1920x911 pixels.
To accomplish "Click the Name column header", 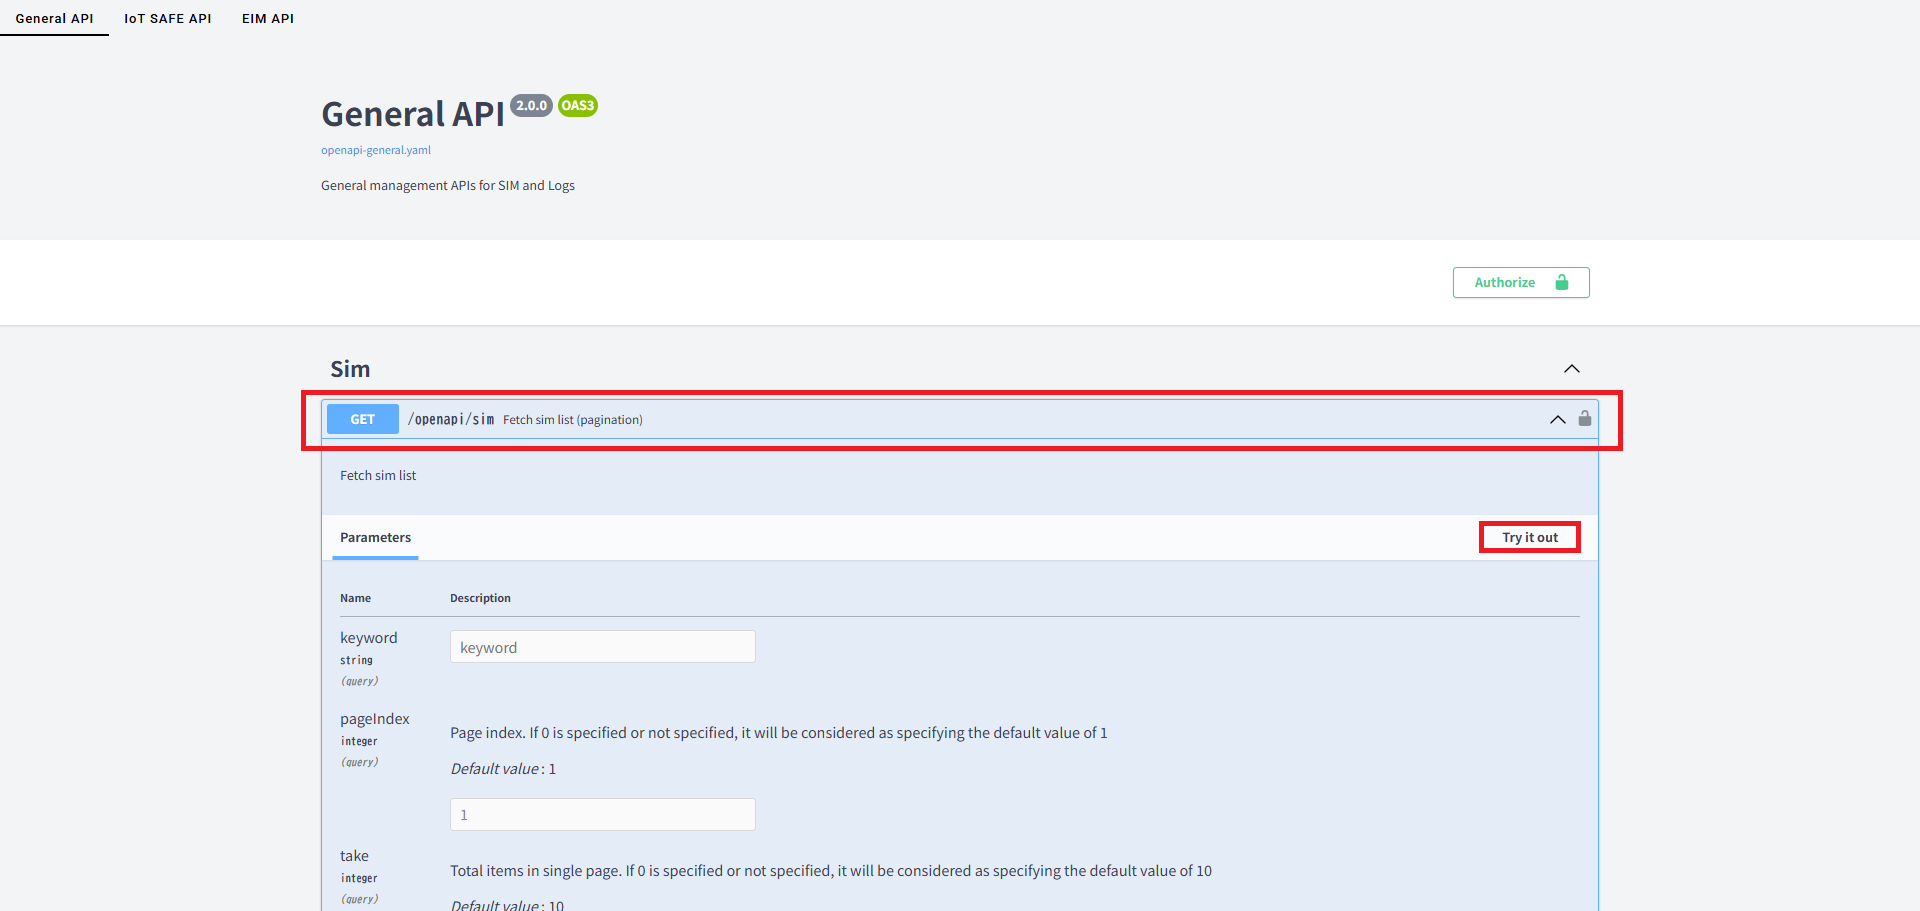I will [355, 598].
